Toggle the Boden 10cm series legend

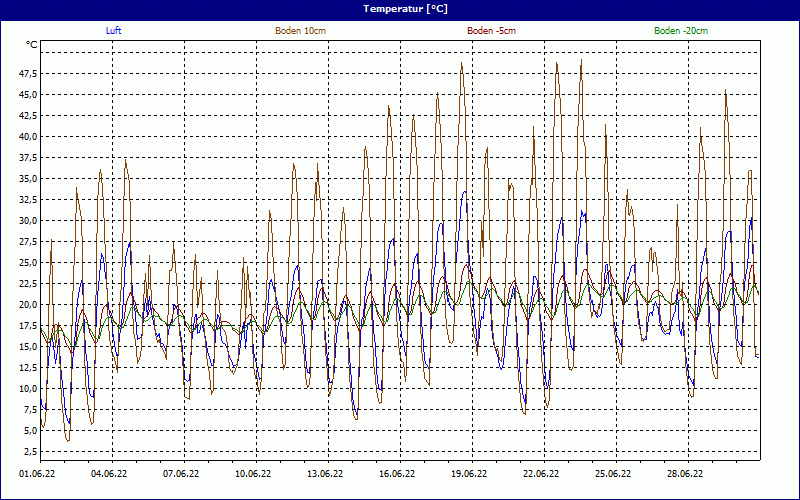tap(300, 31)
